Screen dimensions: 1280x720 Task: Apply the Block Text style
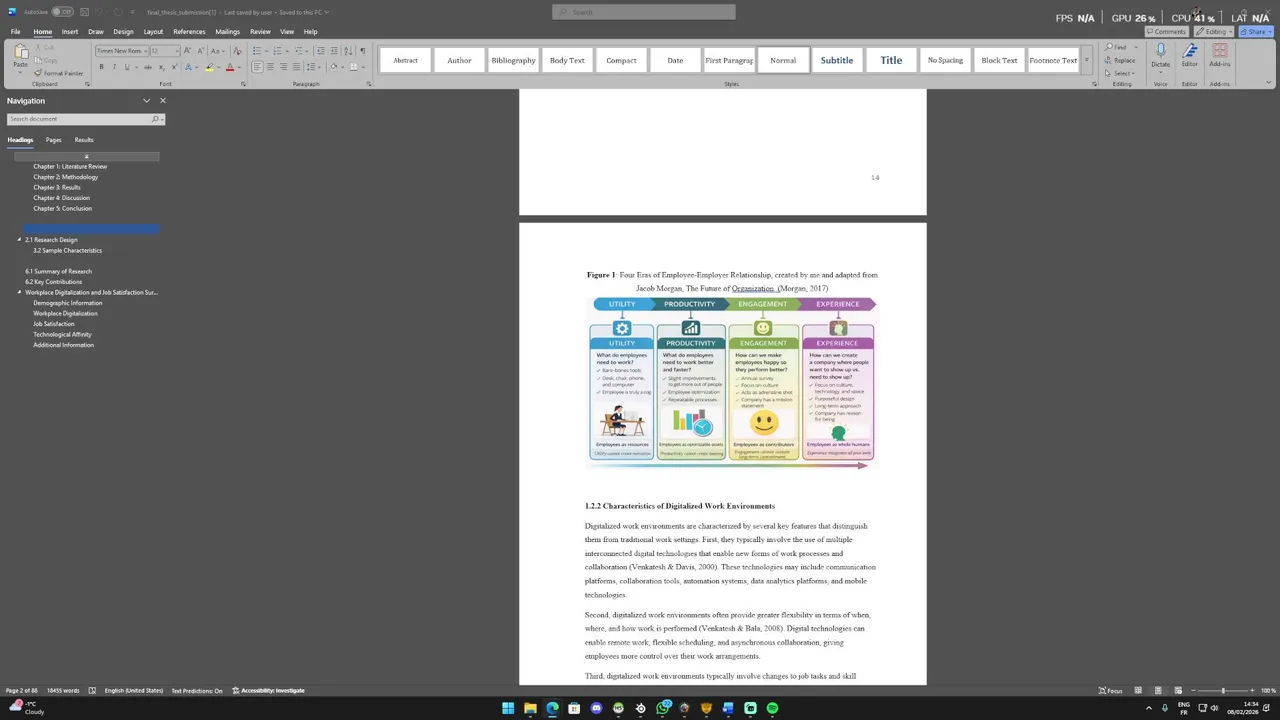click(999, 60)
